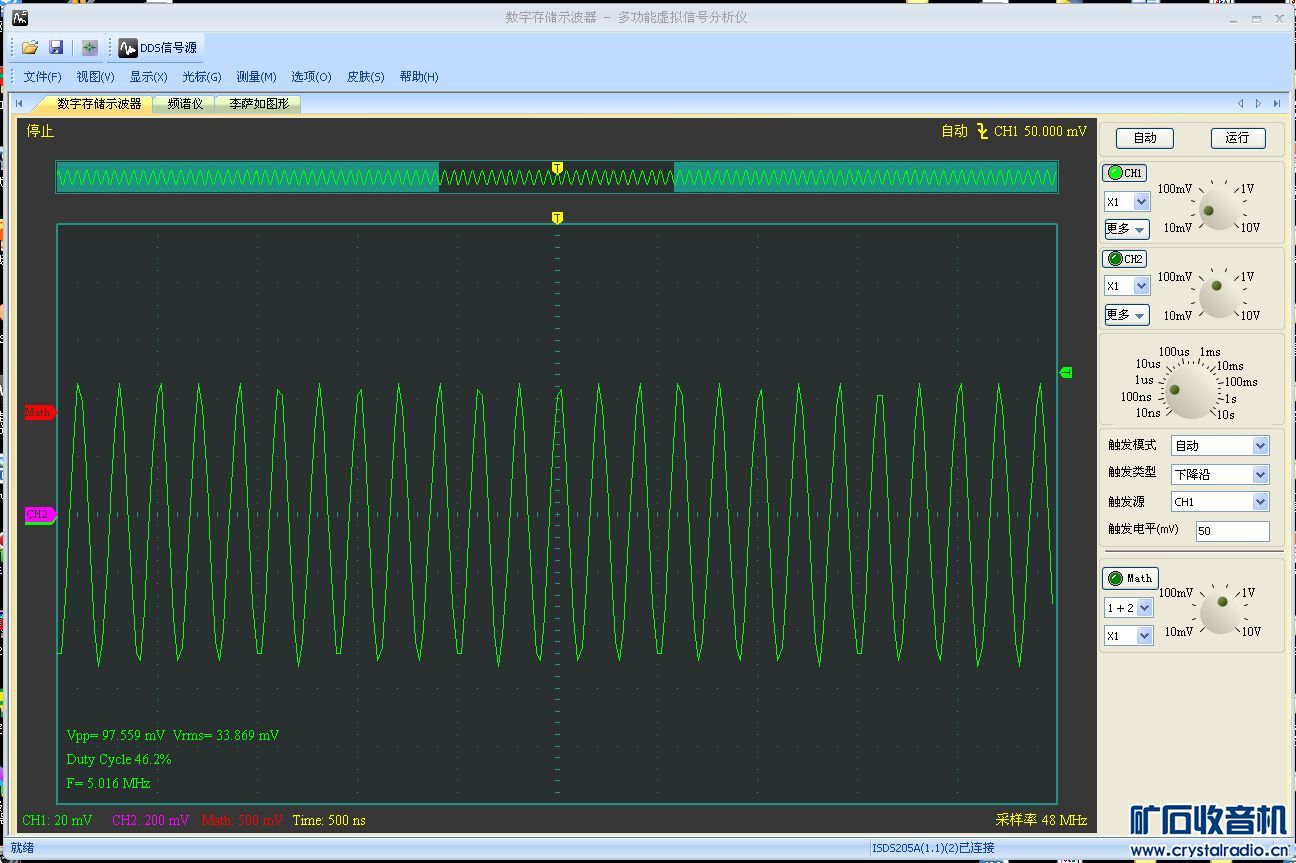The image size is (1296, 863).
Task: Switch to the 频谱仪 tab
Action: click(x=185, y=103)
